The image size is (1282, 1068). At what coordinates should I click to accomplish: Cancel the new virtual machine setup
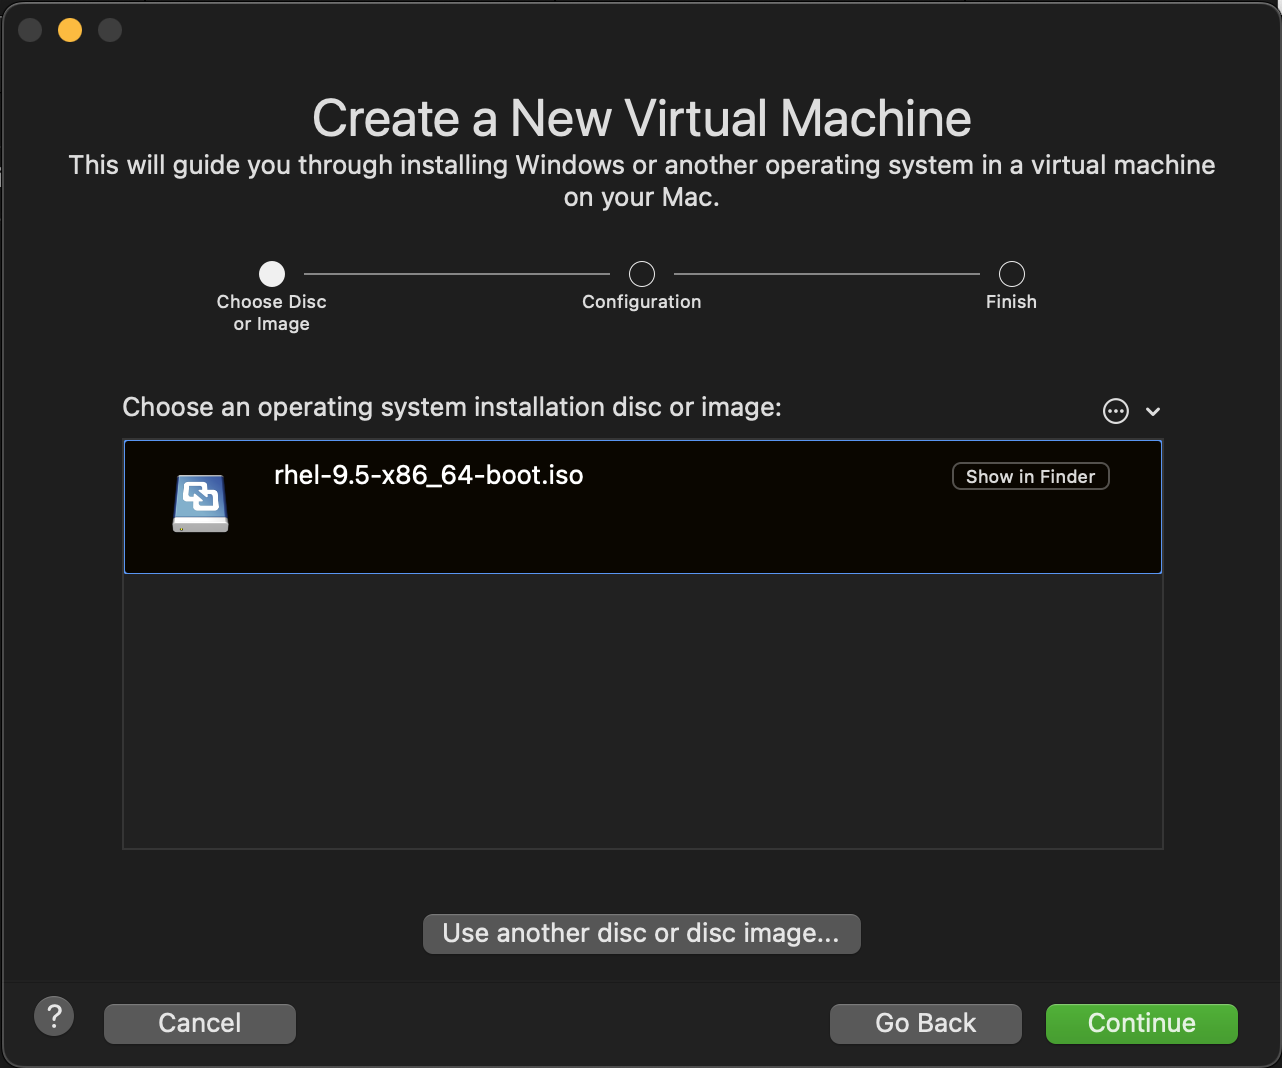coord(200,1023)
